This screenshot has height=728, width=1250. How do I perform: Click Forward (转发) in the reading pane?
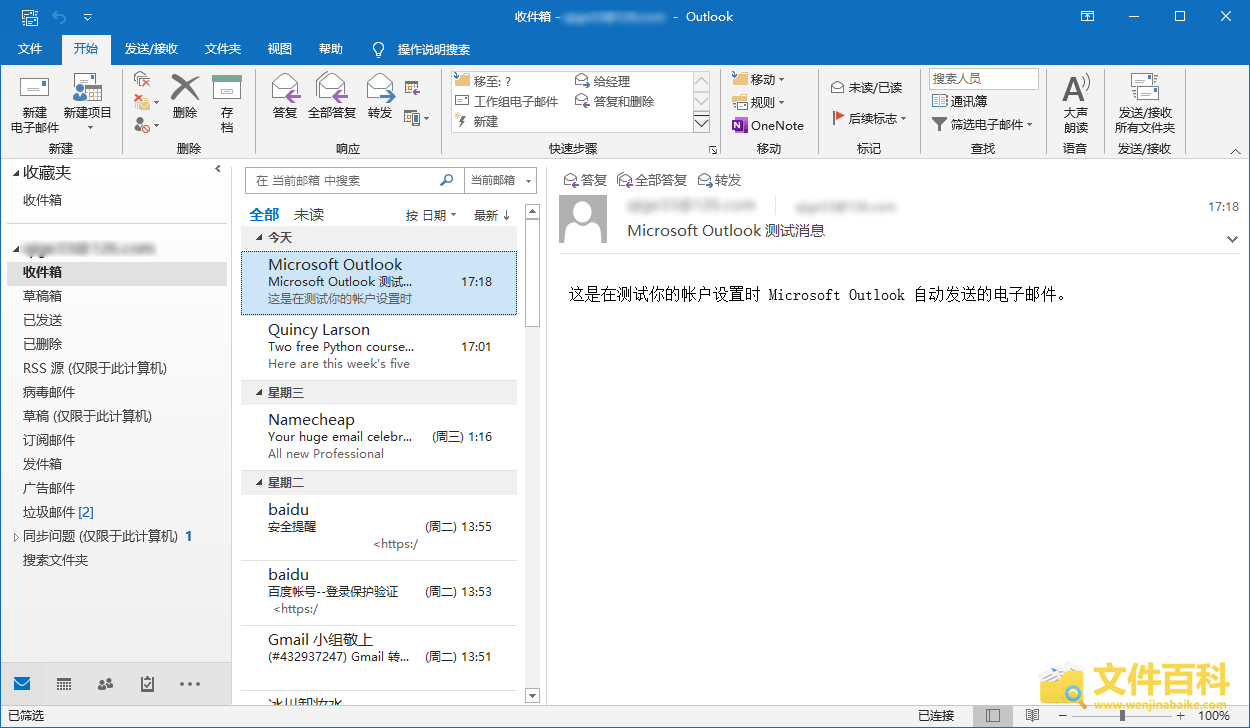(719, 180)
